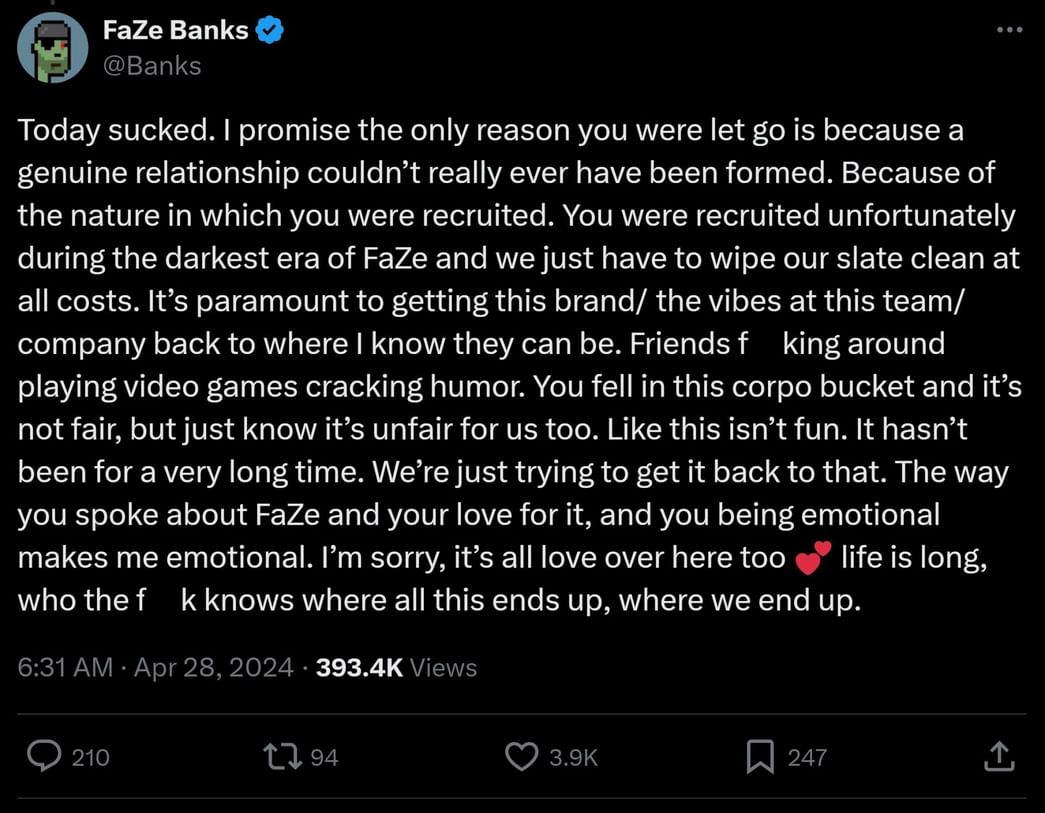View replies by clicking the 210 count
Viewport: 1045px width, 813px height.
[91, 757]
